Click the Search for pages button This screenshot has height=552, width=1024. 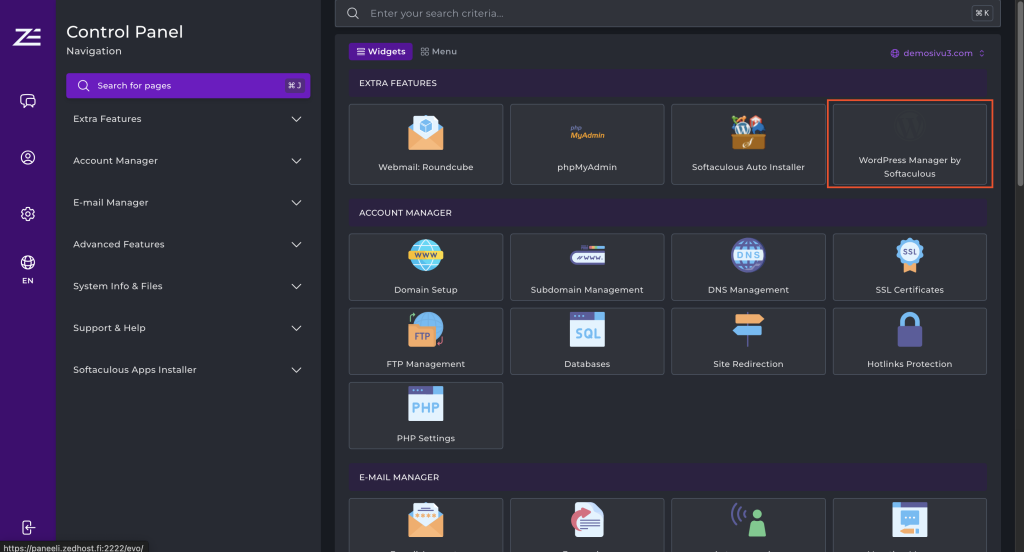pyautogui.click(x=188, y=86)
